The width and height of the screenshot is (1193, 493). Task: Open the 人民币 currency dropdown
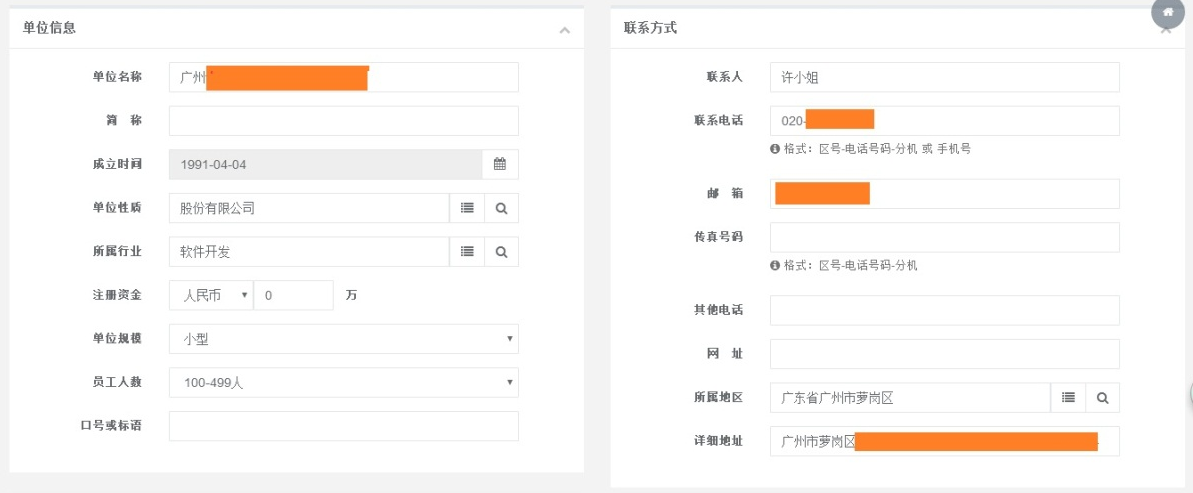point(211,295)
